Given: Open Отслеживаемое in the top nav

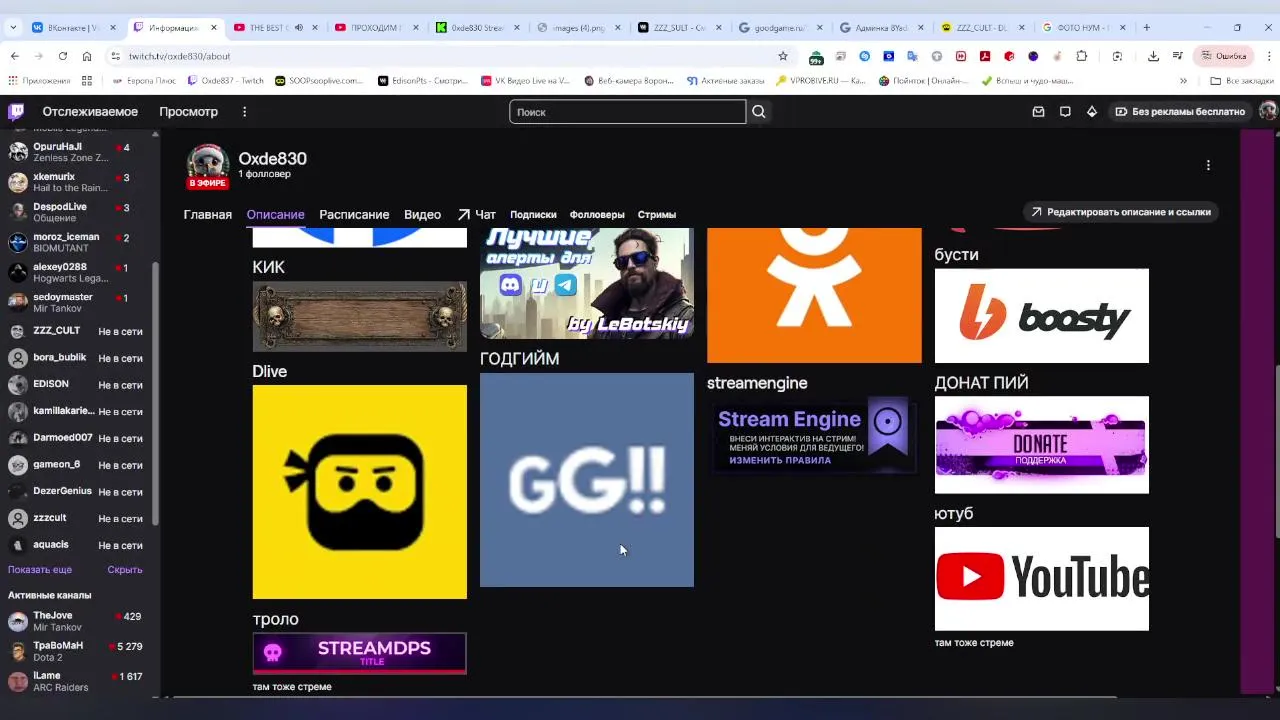Looking at the screenshot, I should pyautogui.click(x=90, y=112).
